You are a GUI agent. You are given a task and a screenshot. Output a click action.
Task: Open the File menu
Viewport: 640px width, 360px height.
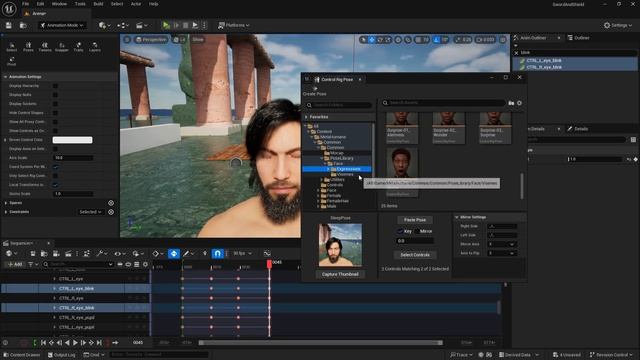[25, 4]
